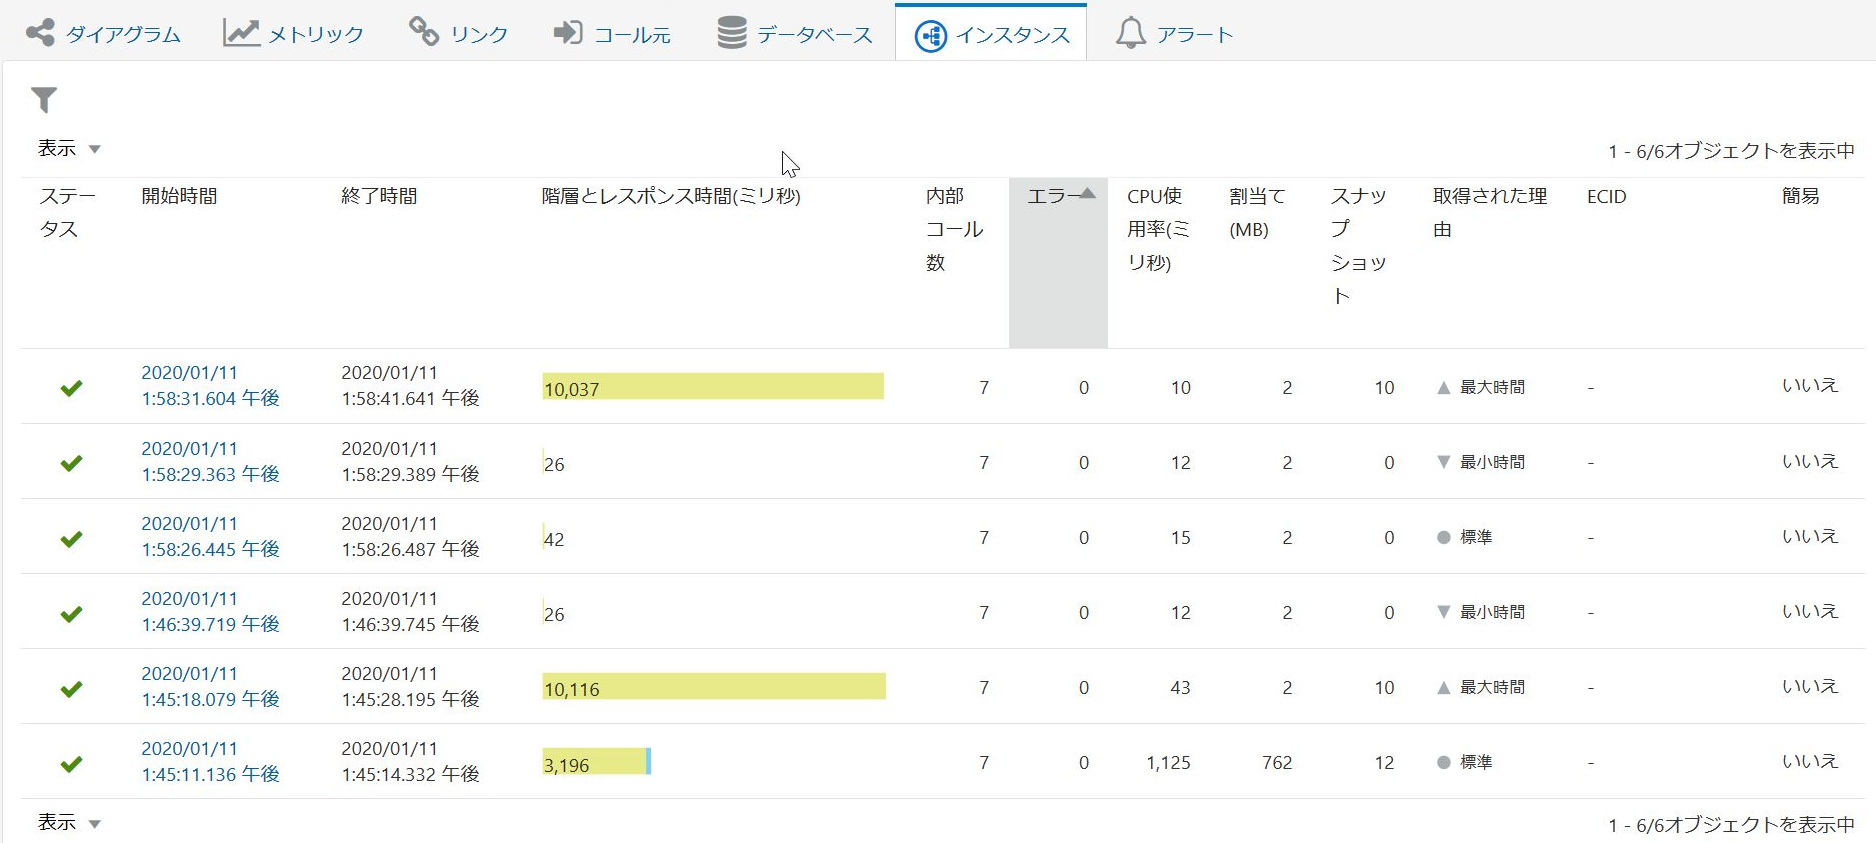This screenshot has height=843, width=1876.
Task: Click the 内部コール数 column header
Action: [x=954, y=229]
